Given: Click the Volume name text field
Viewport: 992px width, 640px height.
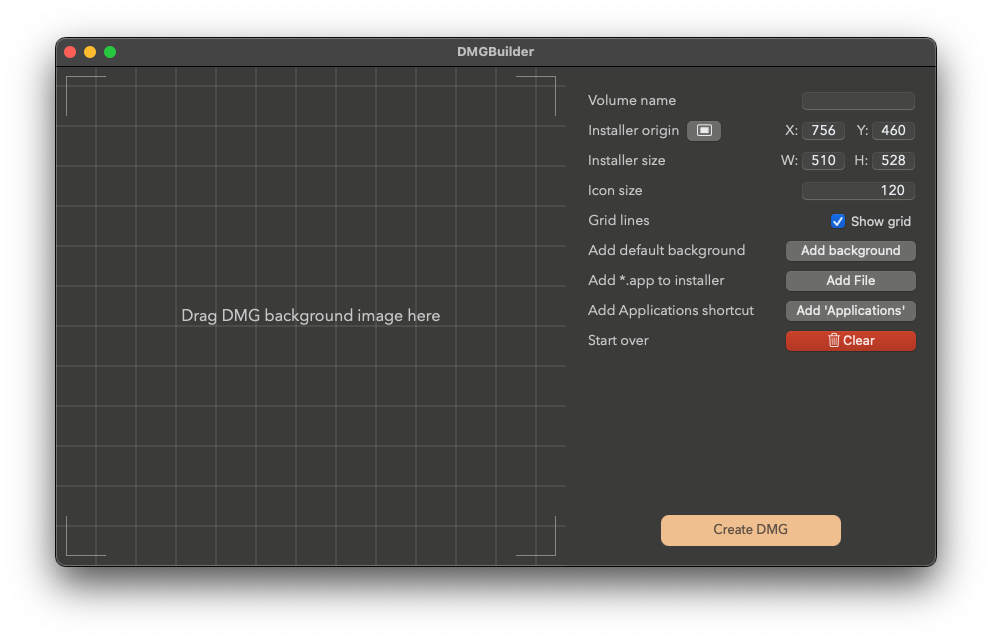Looking at the screenshot, I should click(858, 101).
